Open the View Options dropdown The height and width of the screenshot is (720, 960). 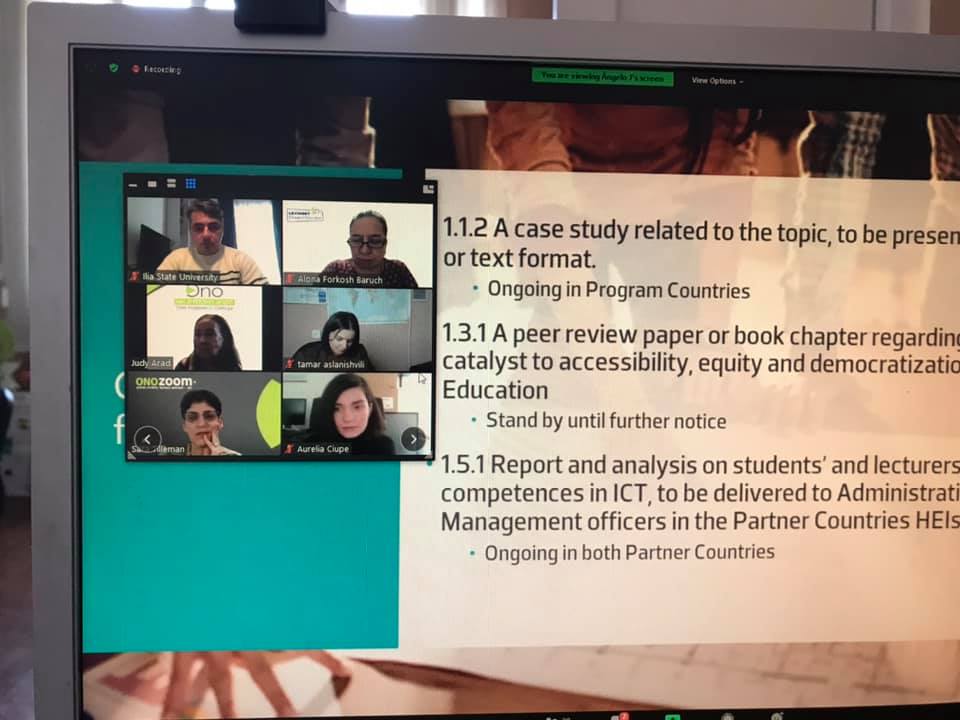tap(717, 81)
